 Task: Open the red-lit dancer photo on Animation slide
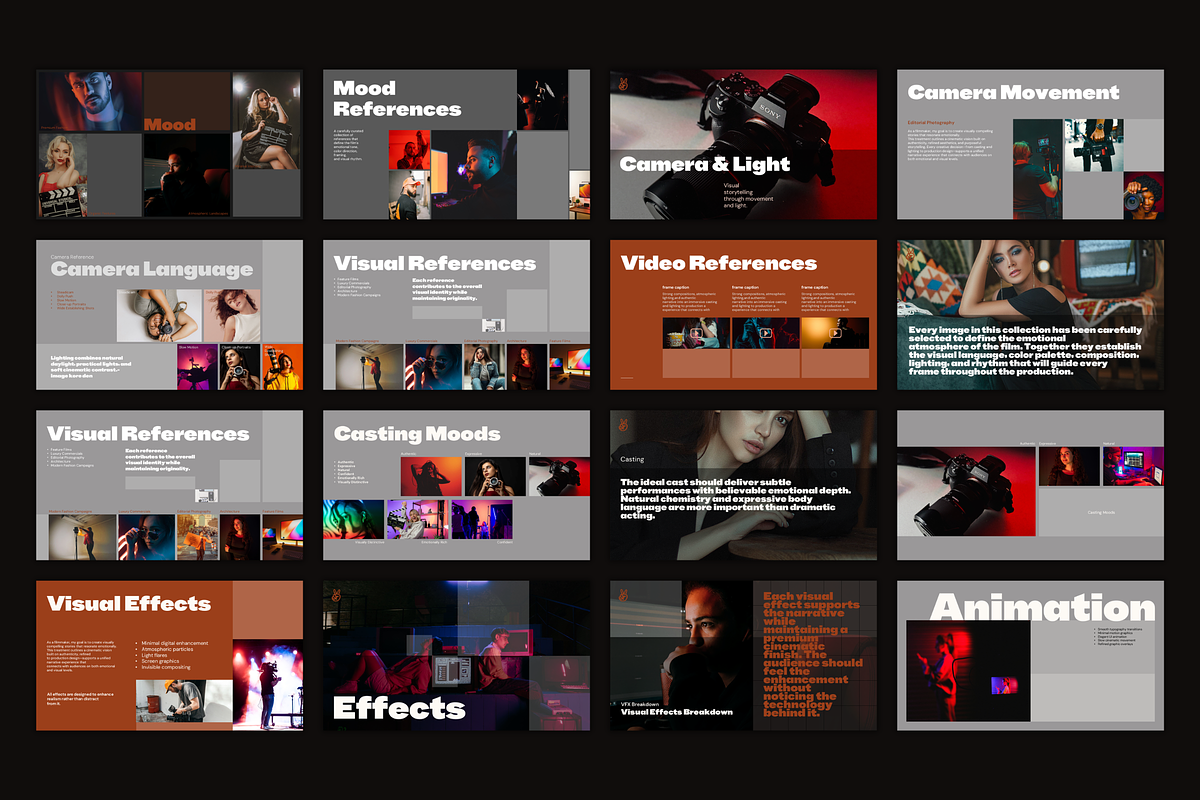pyautogui.click(x=968, y=671)
